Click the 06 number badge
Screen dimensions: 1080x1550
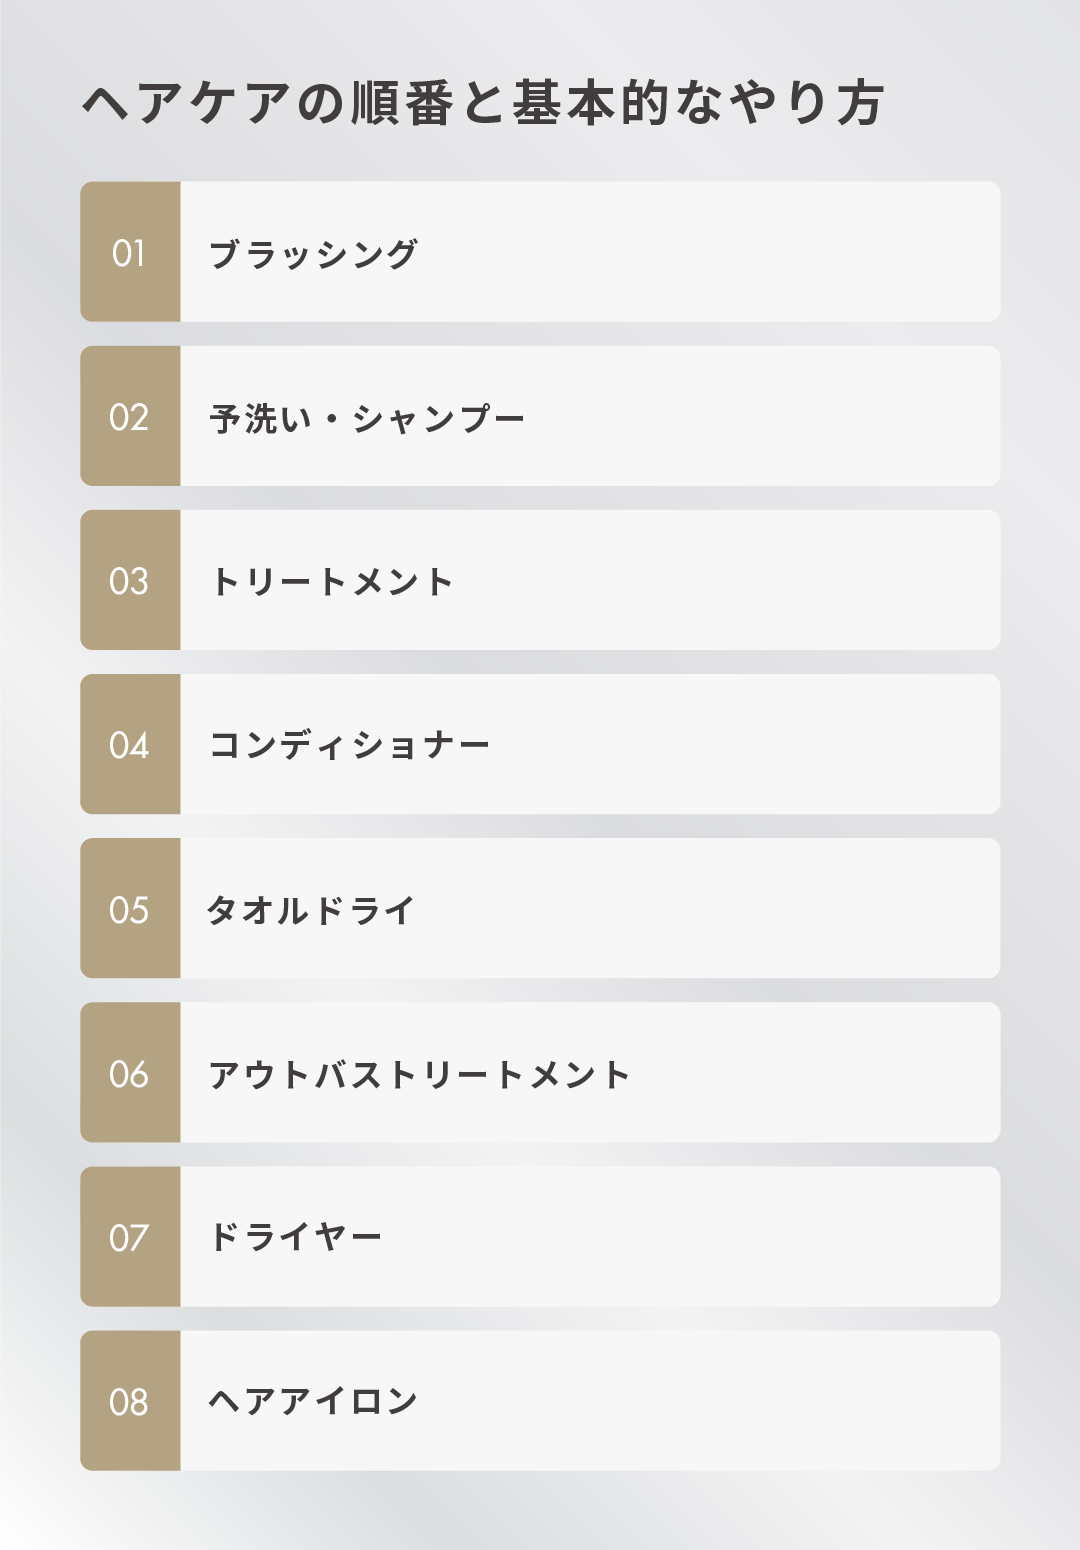coord(130,1072)
